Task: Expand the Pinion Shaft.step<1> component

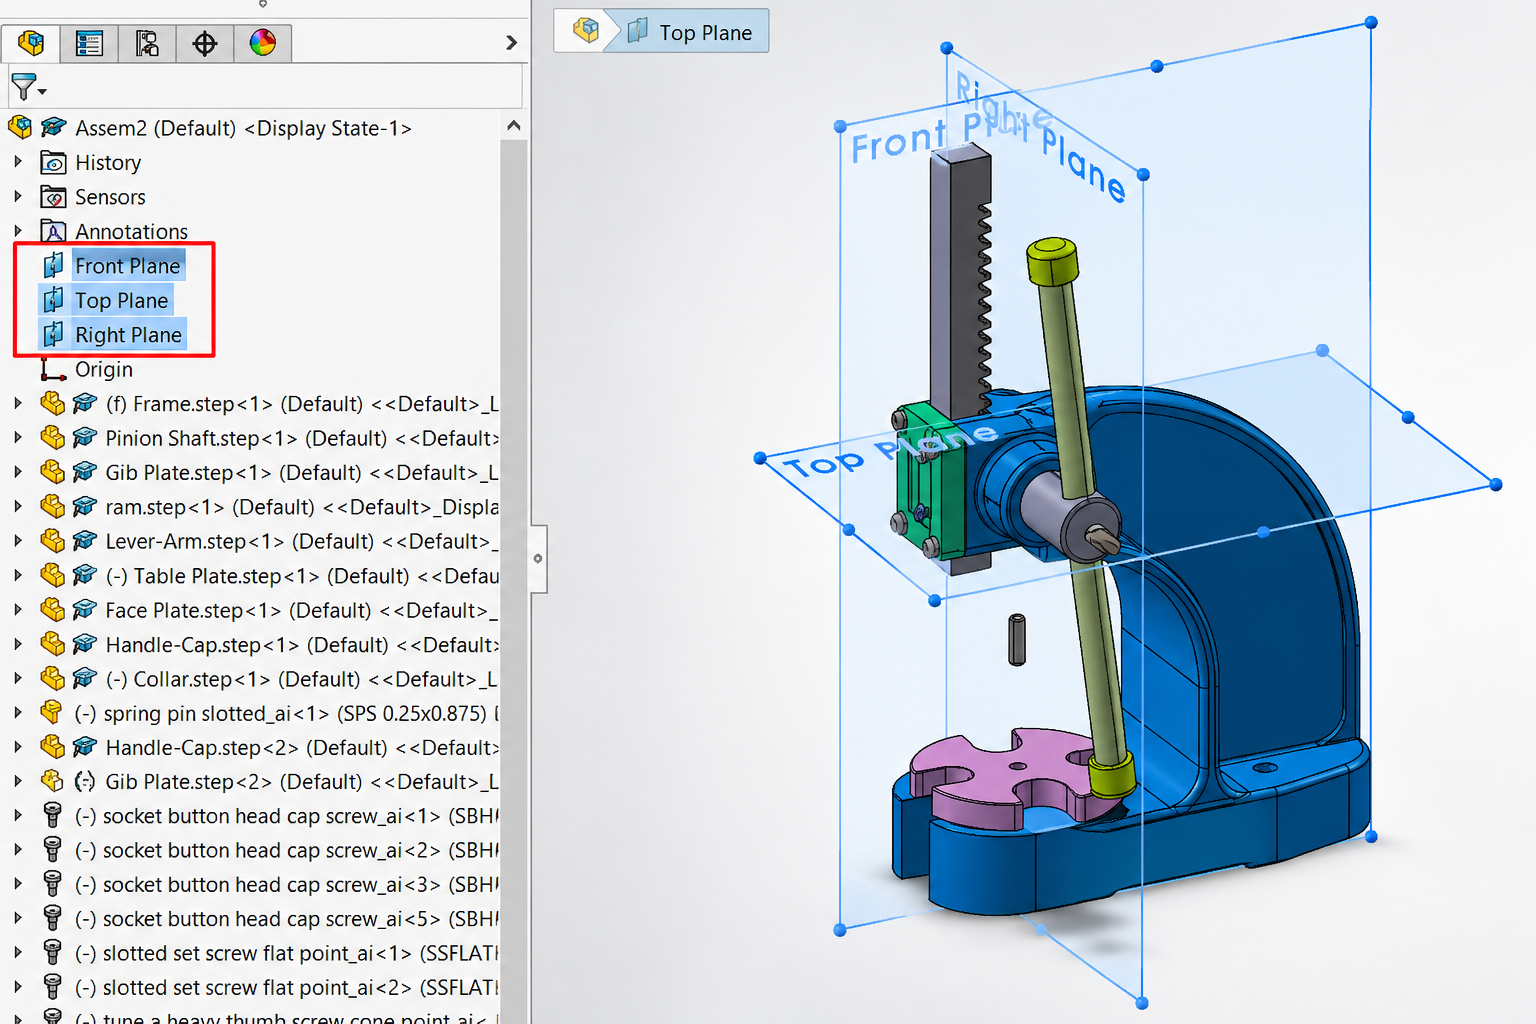Action: tap(18, 438)
